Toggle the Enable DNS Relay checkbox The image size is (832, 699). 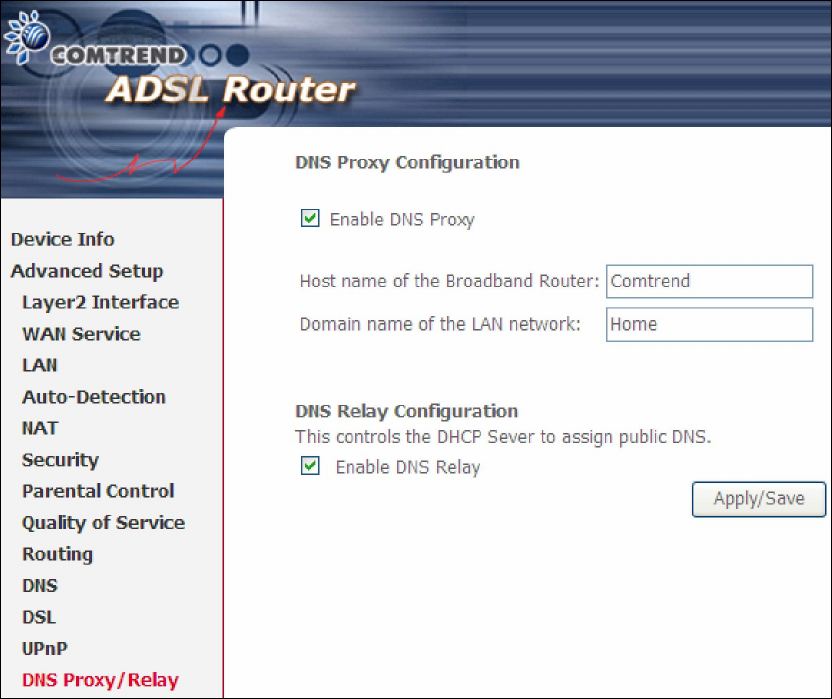[310, 466]
